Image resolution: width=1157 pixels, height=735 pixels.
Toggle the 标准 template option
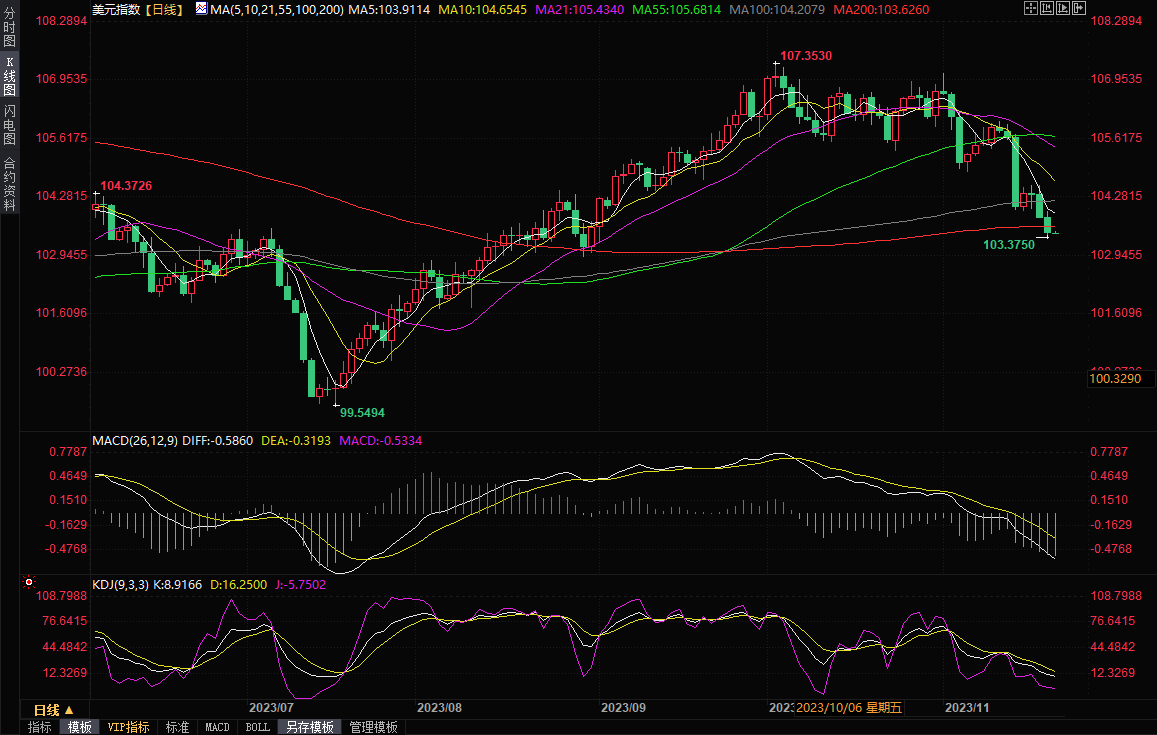(177, 727)
